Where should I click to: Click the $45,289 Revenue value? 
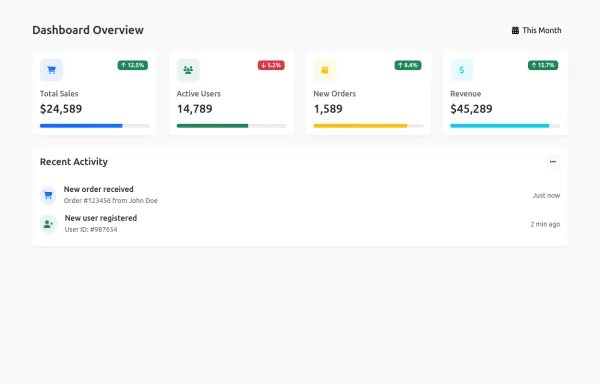coord(471,109)
